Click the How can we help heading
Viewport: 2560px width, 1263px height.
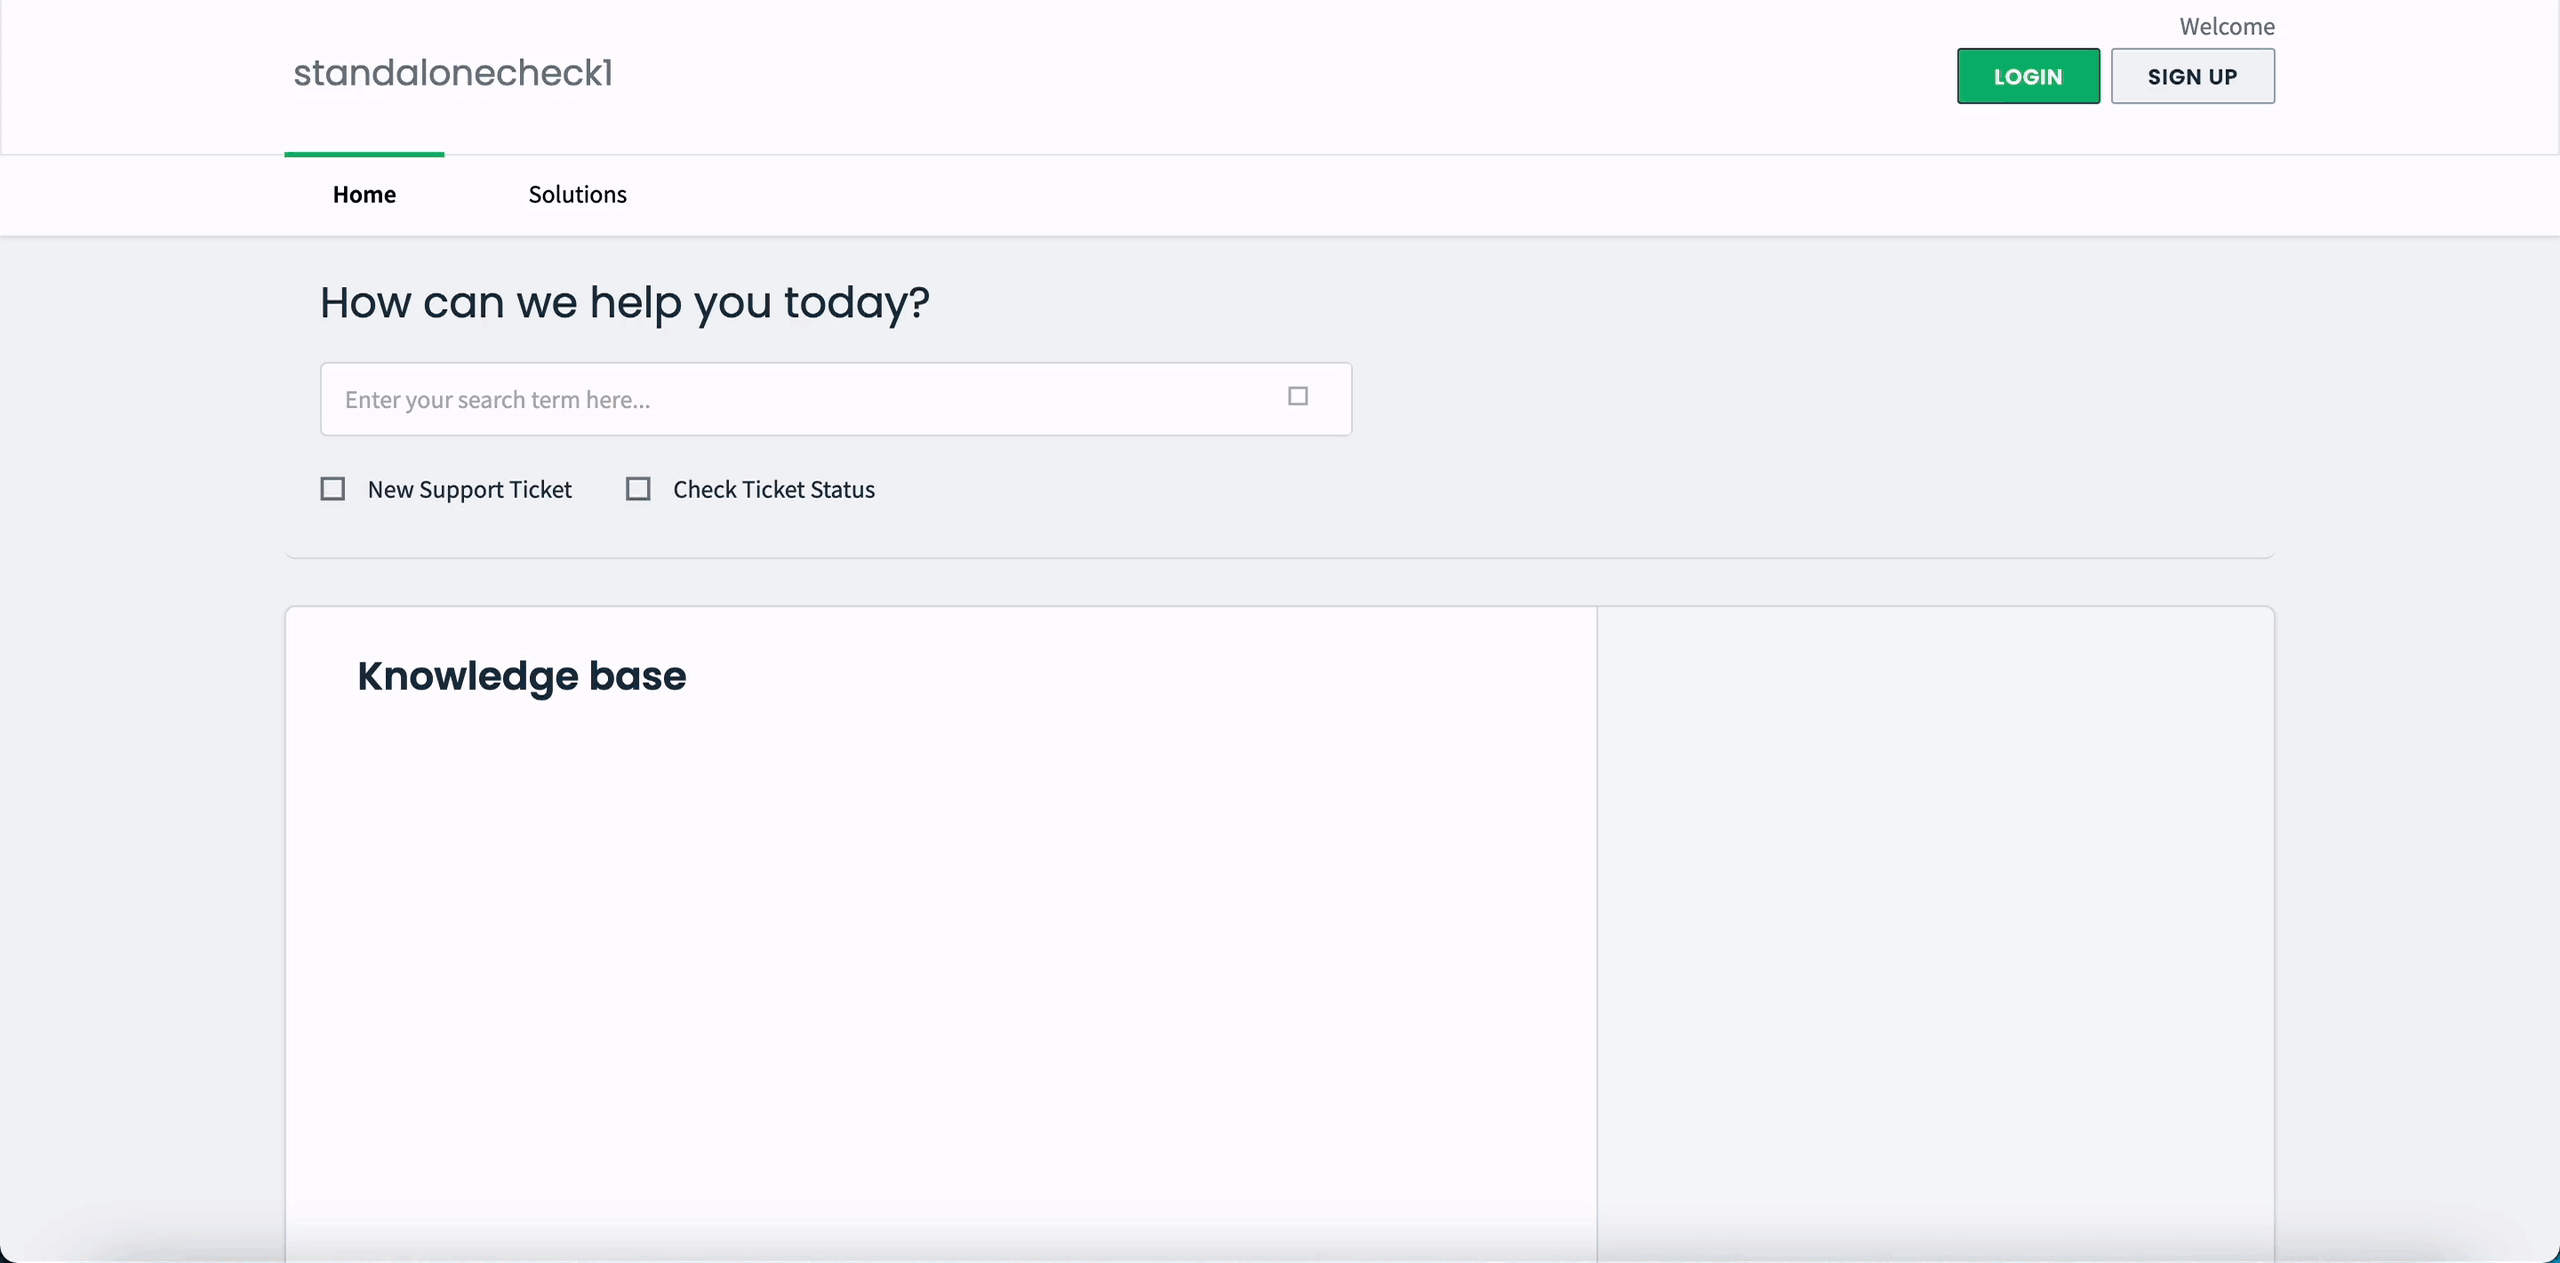pos(624,302)
